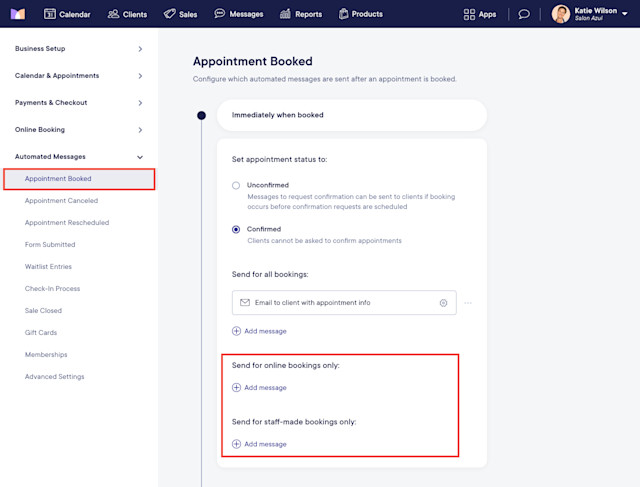Image resolution: width=640 pixels, height=487 pixels.
Task: Open Memberships settings
Action: pyautogui.click(x=46, y=355)
